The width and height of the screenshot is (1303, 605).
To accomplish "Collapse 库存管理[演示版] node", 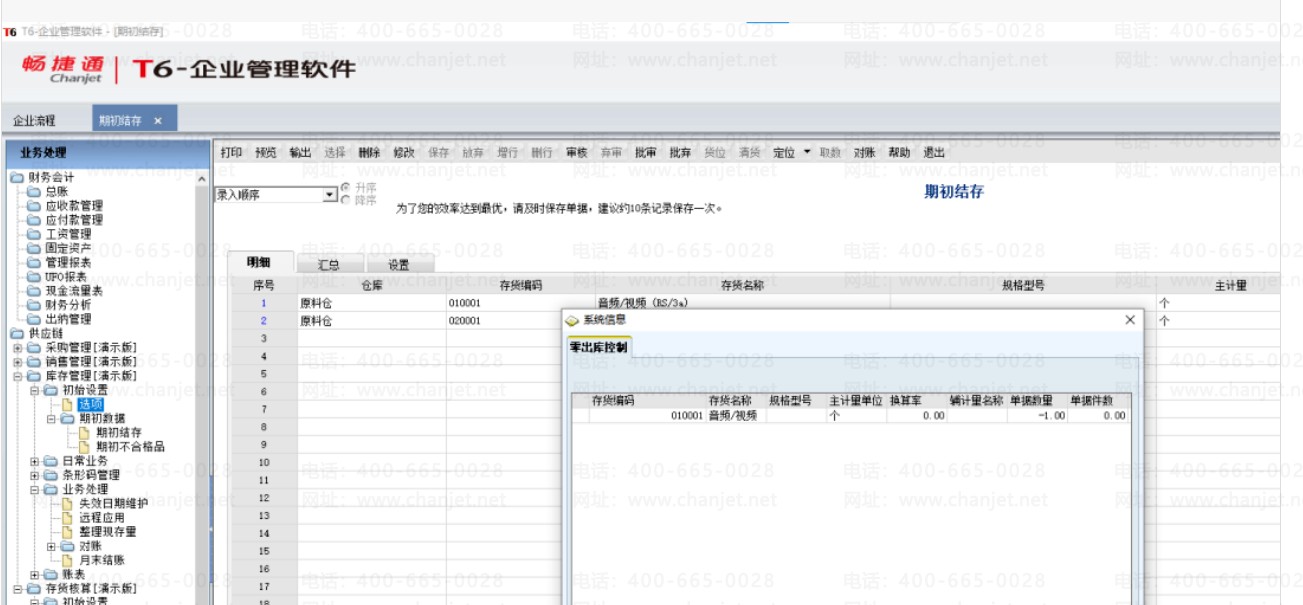I will (17, 376).
